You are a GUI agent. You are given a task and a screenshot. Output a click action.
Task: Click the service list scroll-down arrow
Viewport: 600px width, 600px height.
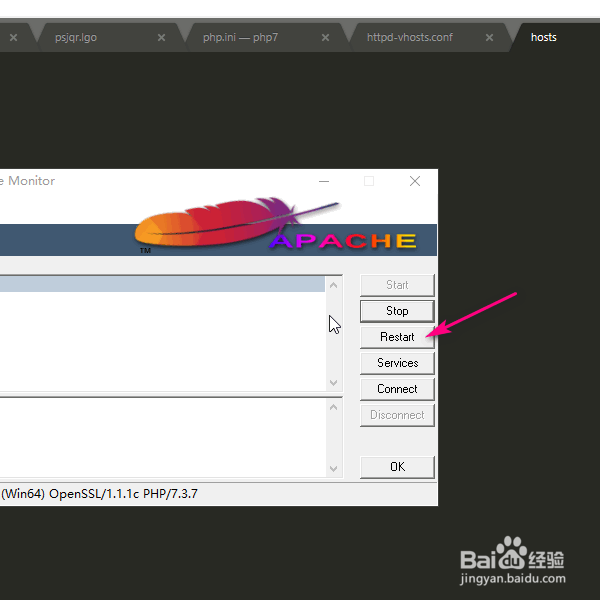tap(333, 383)
